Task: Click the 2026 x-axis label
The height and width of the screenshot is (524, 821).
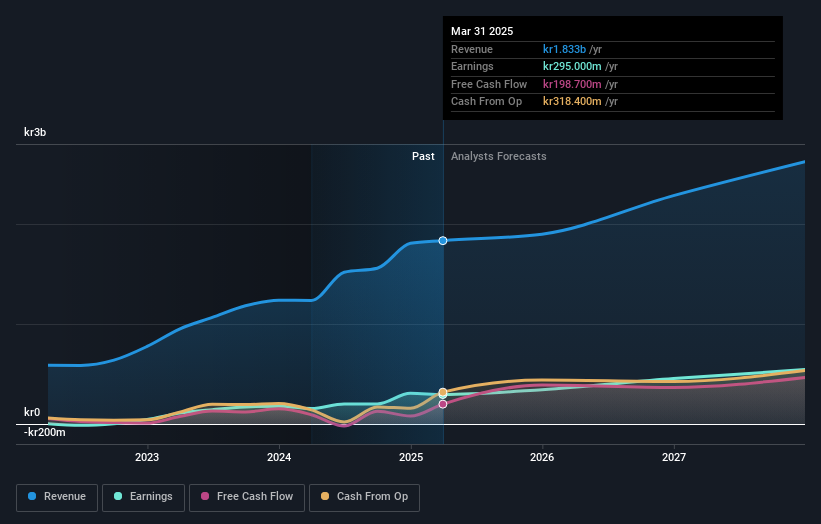Action: [x=542, y=457]
